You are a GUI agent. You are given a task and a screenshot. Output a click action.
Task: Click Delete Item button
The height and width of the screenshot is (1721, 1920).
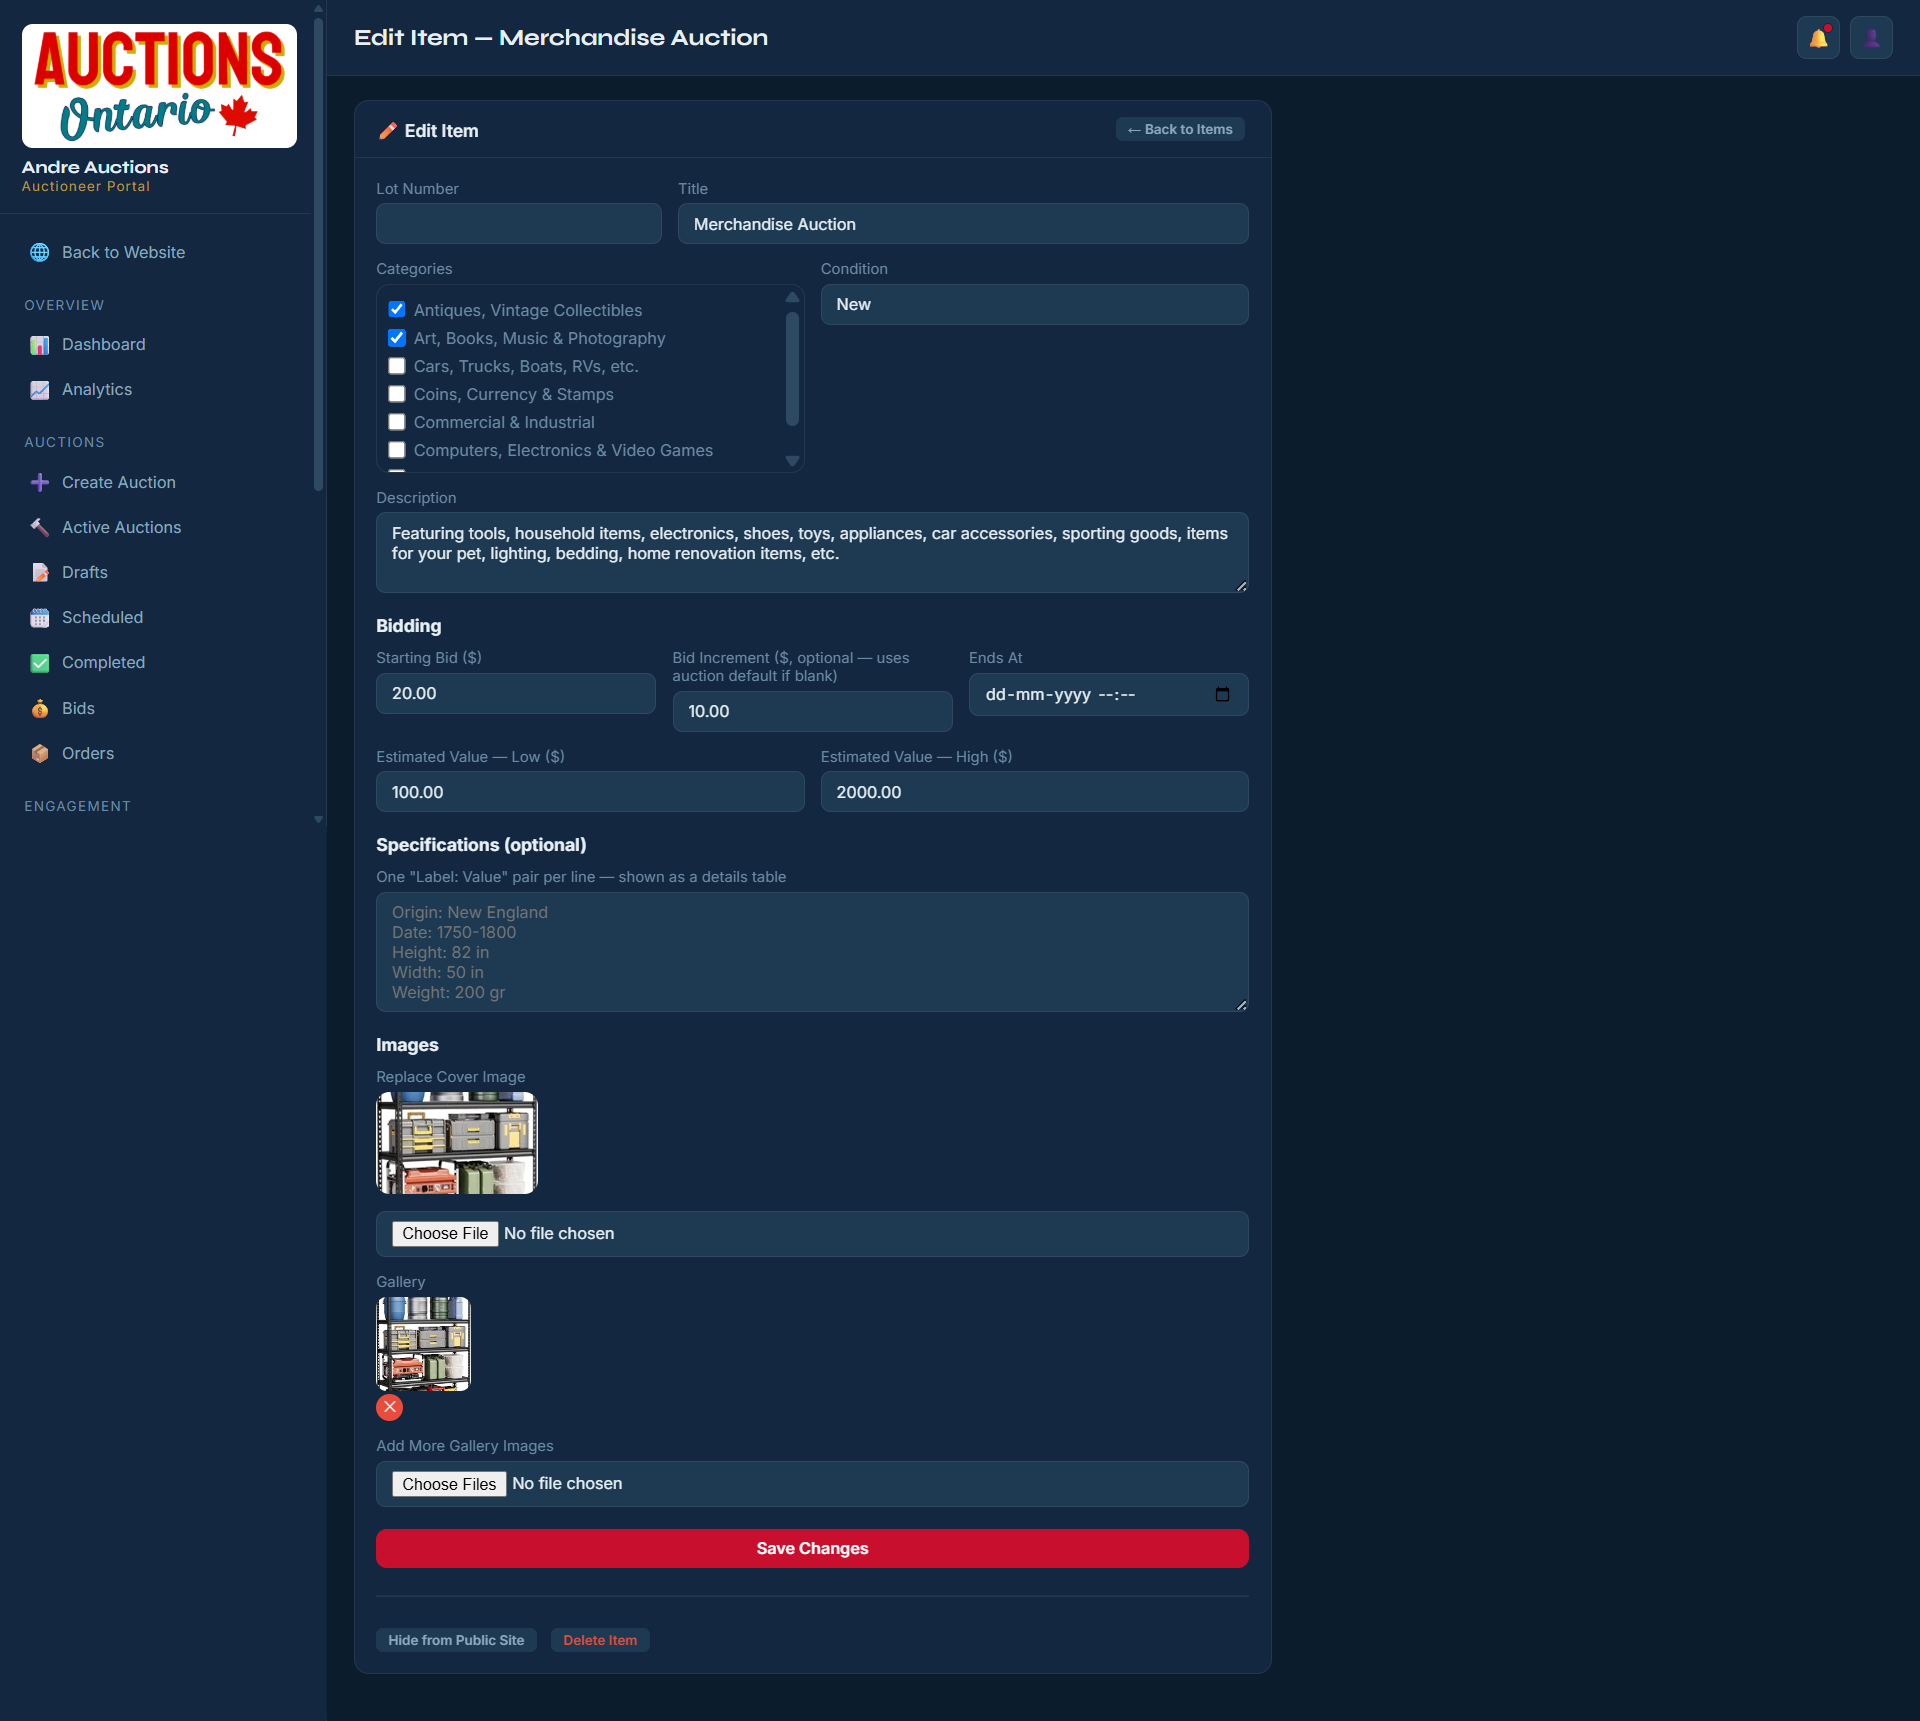(x=600, y=1640)
